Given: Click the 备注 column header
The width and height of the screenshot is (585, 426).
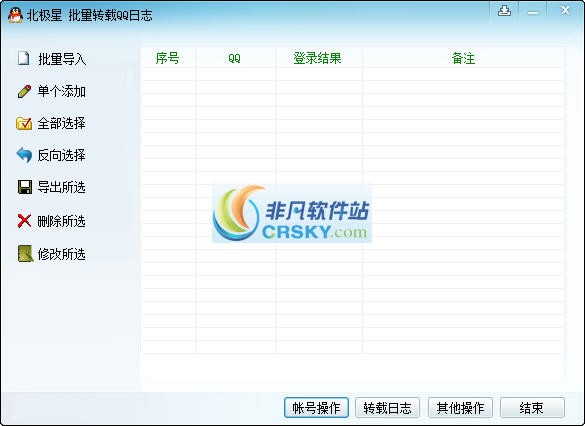Looking at the screenshot, I should click(x=463, y=58).
